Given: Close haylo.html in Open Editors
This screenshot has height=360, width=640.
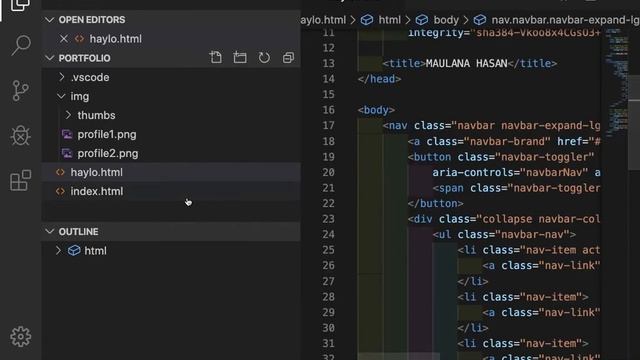Looking at the screenshot, I should pyautogui.click(x=64, y=39).
